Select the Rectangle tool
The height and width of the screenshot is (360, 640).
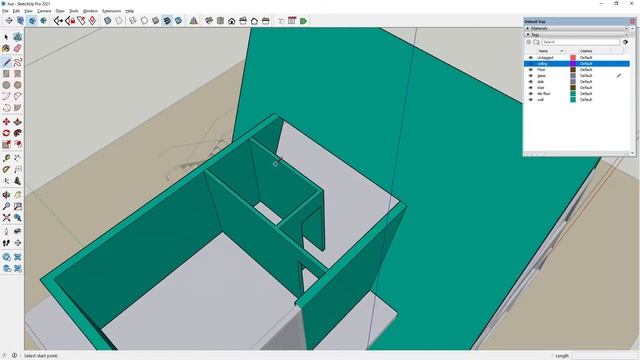6,74
